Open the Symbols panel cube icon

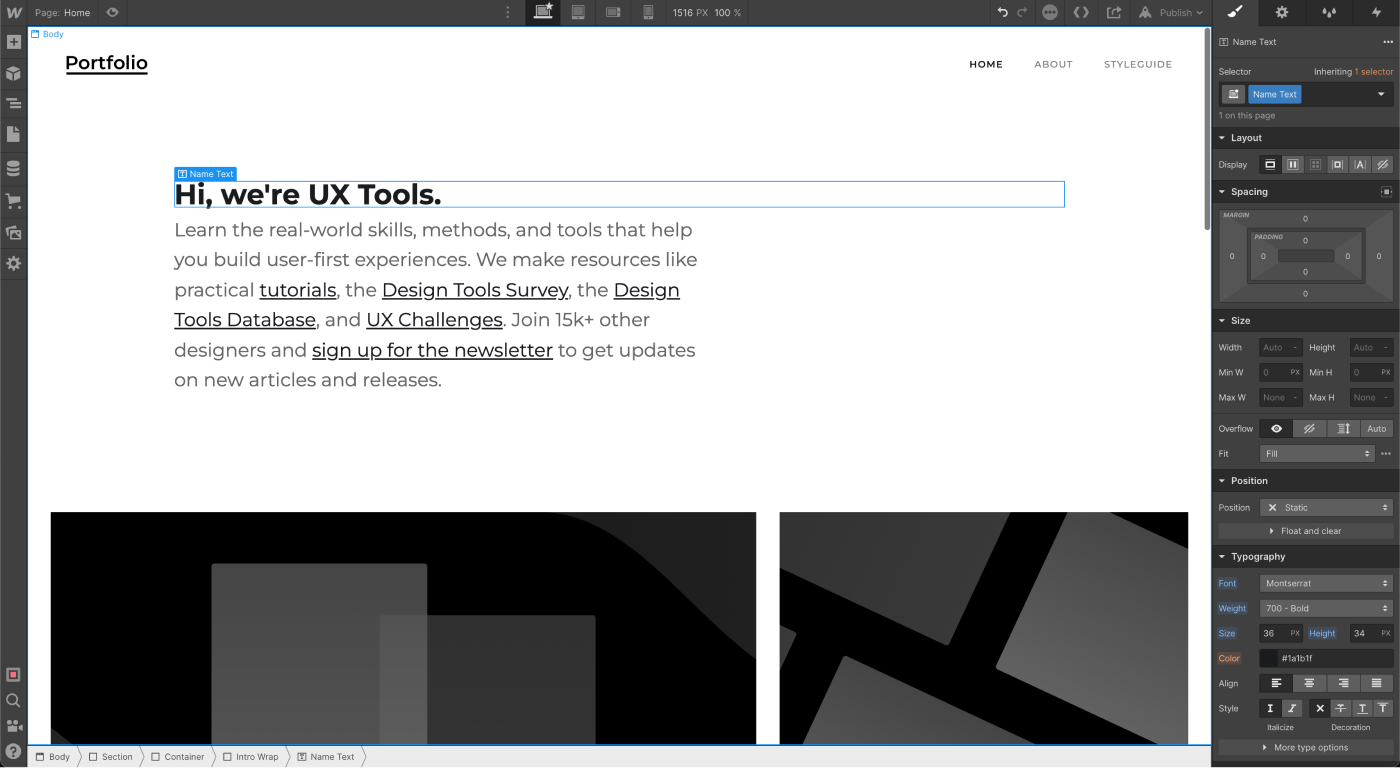[13, 73]
